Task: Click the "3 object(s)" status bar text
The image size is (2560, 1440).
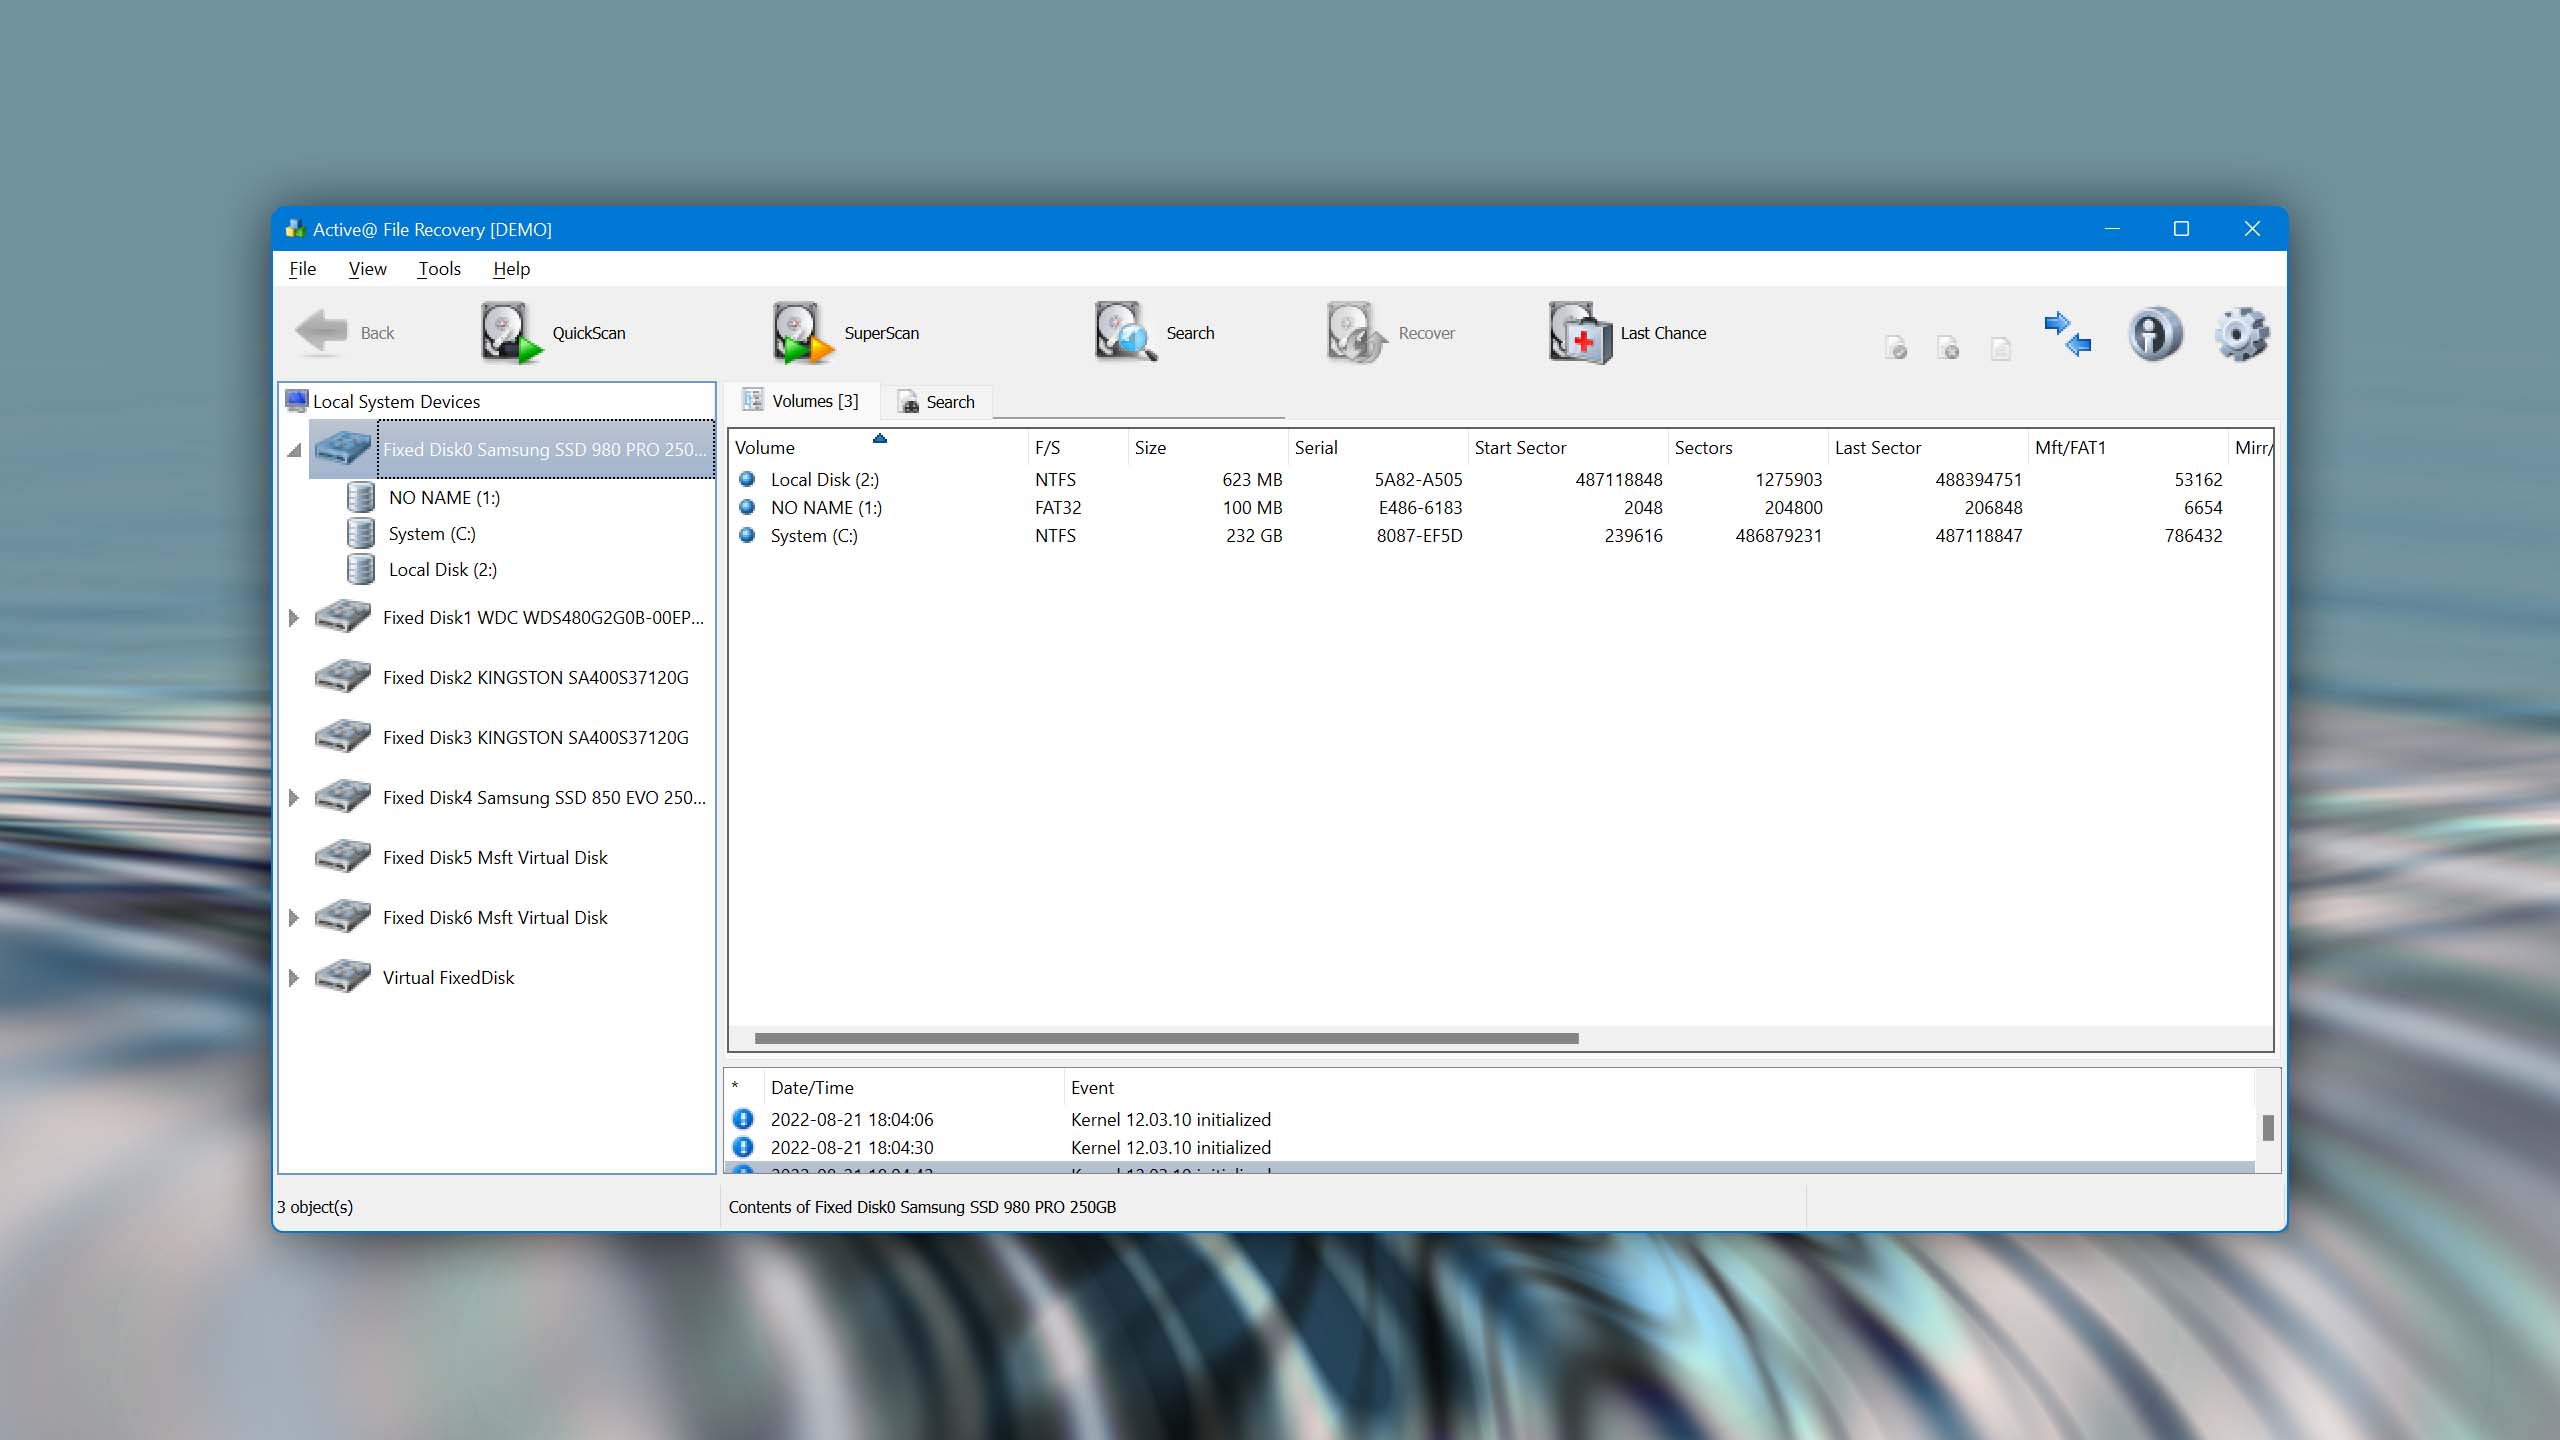Action: tap(315, 1207)
